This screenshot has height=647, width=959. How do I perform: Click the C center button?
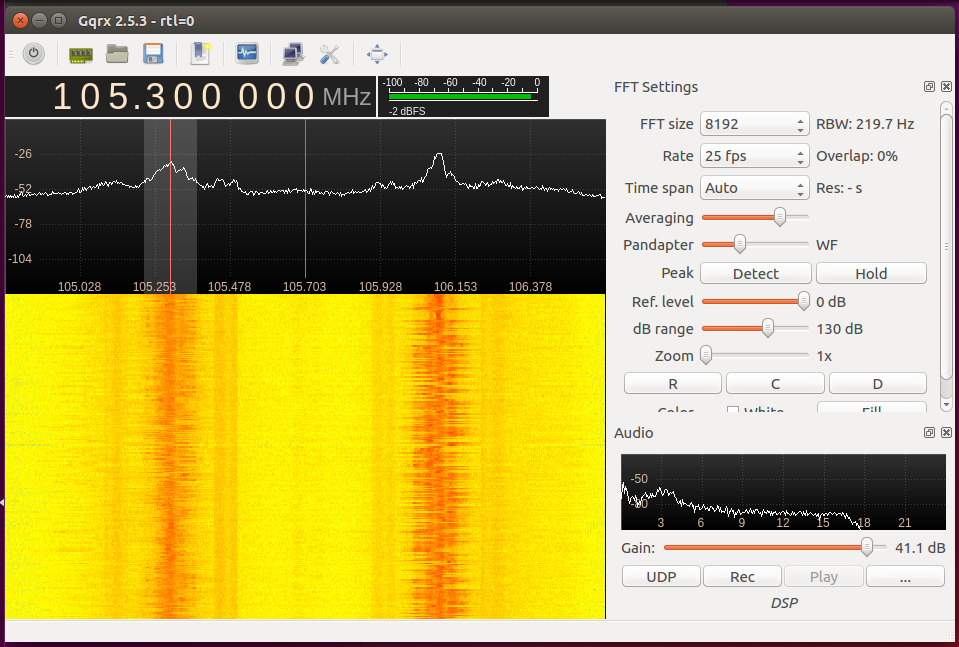pos(775,383)
